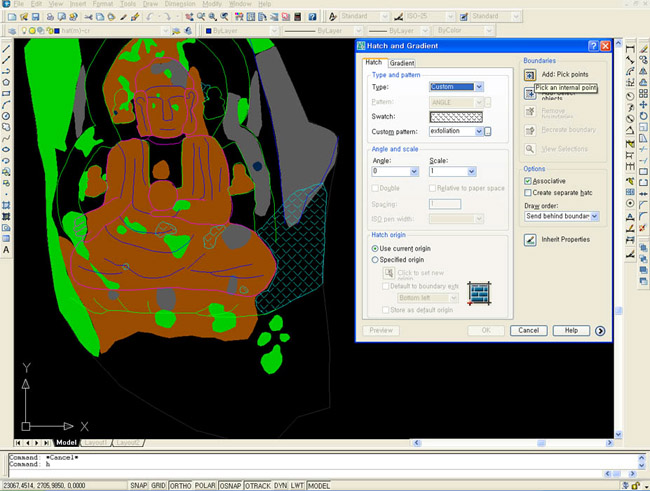
Task: Open the Draw order dropdown
Action: click(594, 216)
